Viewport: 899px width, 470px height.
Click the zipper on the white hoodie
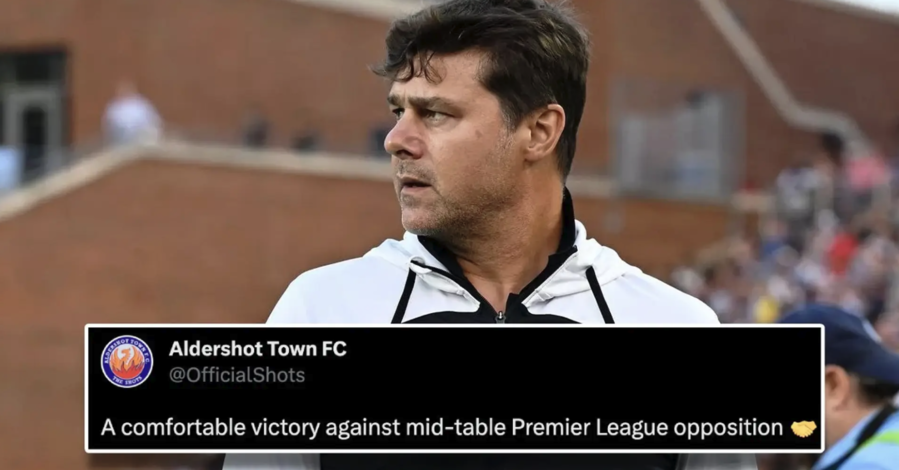pos(500,315)
